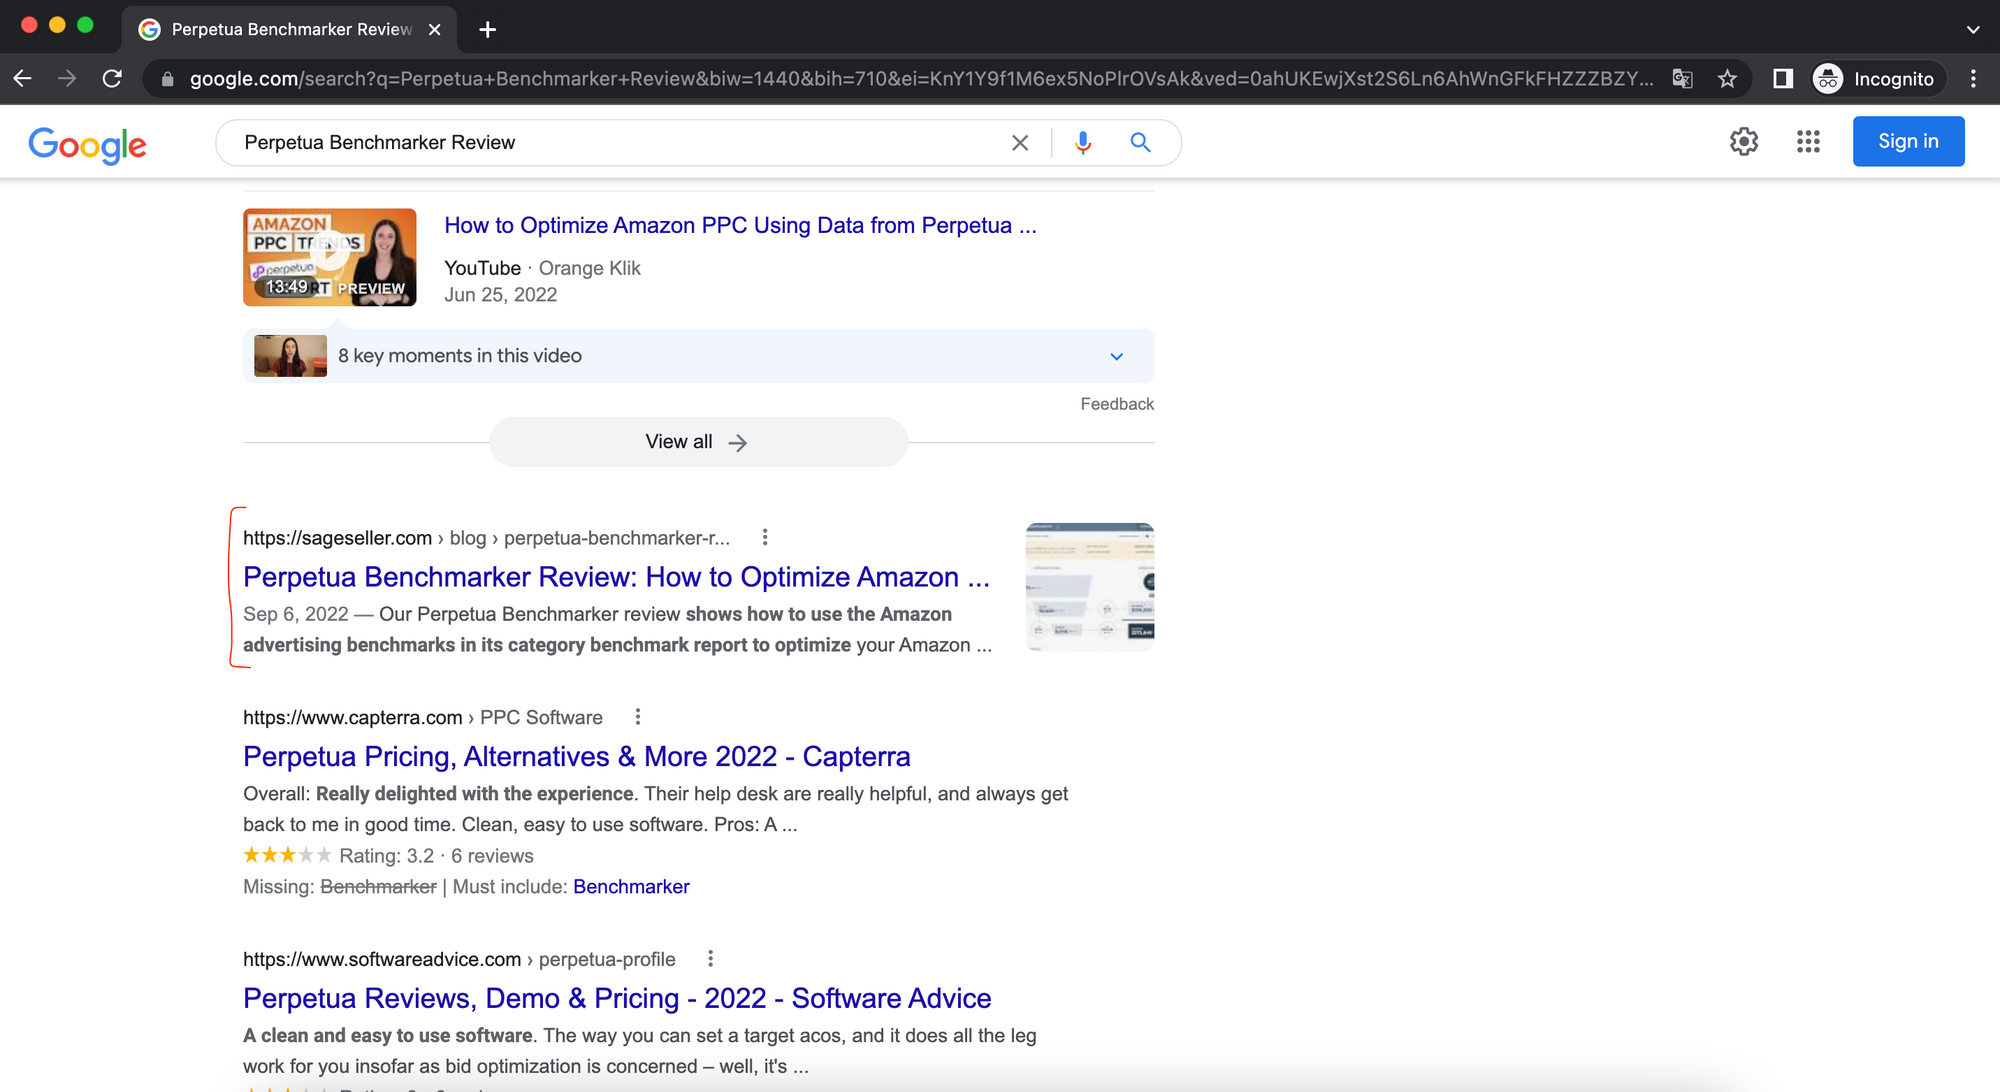This screenshot has width=2000, height=1092.
Task: Click the magnifying glass search icon
Action: click(1140, 143)
